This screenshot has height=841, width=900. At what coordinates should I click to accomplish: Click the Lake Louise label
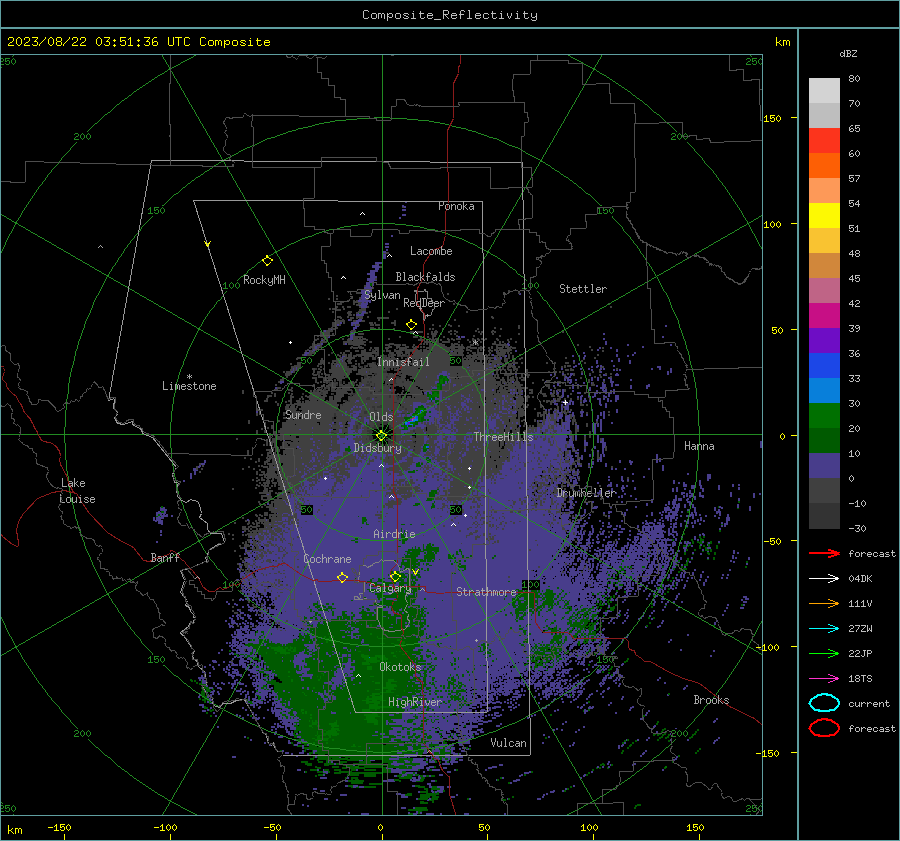click(77, 491)
